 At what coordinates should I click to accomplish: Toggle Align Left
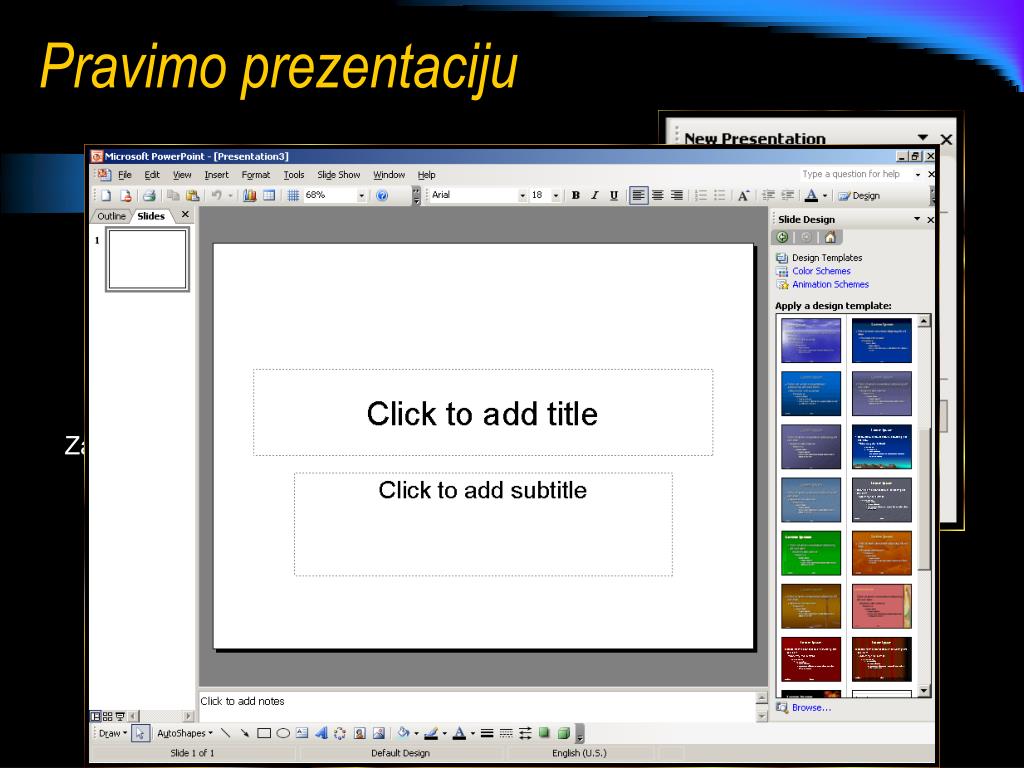click(x=639, y=195)
